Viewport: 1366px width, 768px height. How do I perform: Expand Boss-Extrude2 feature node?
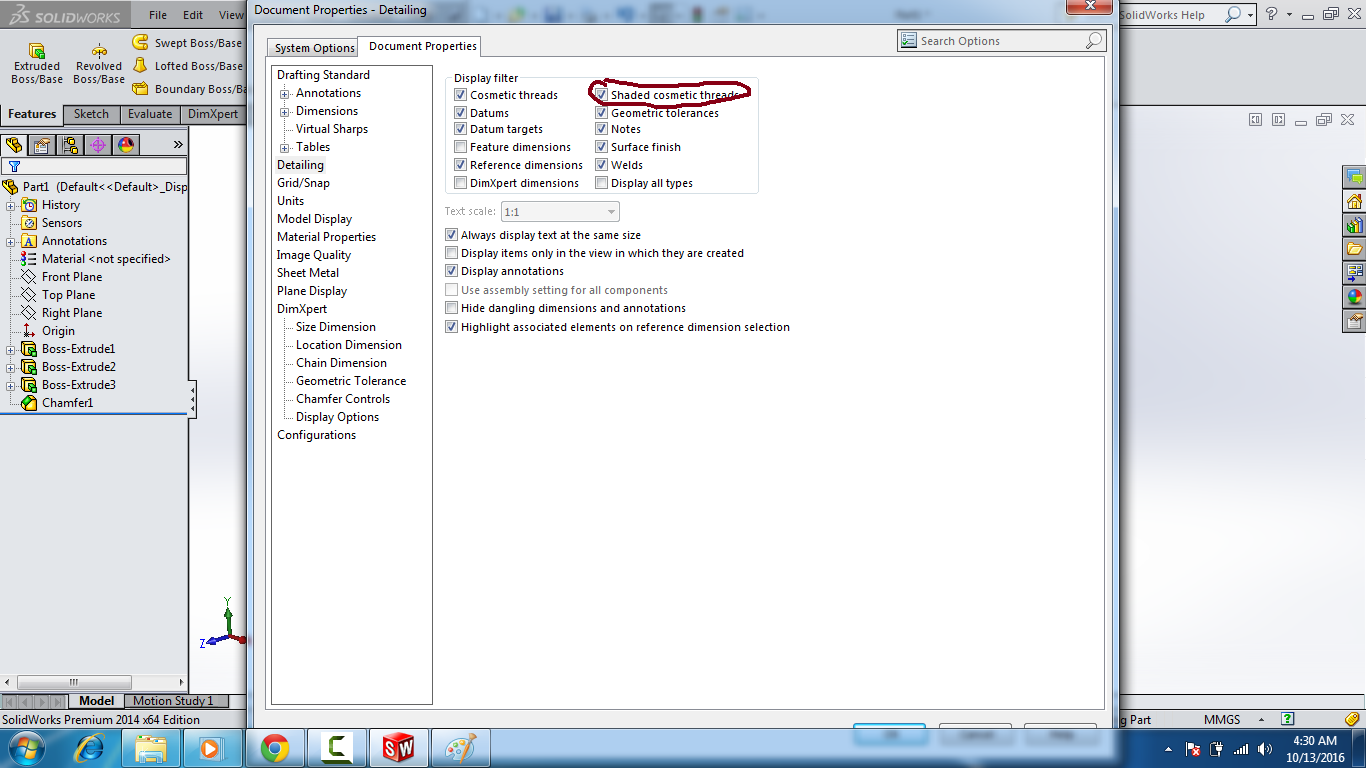tap(11, 367)
